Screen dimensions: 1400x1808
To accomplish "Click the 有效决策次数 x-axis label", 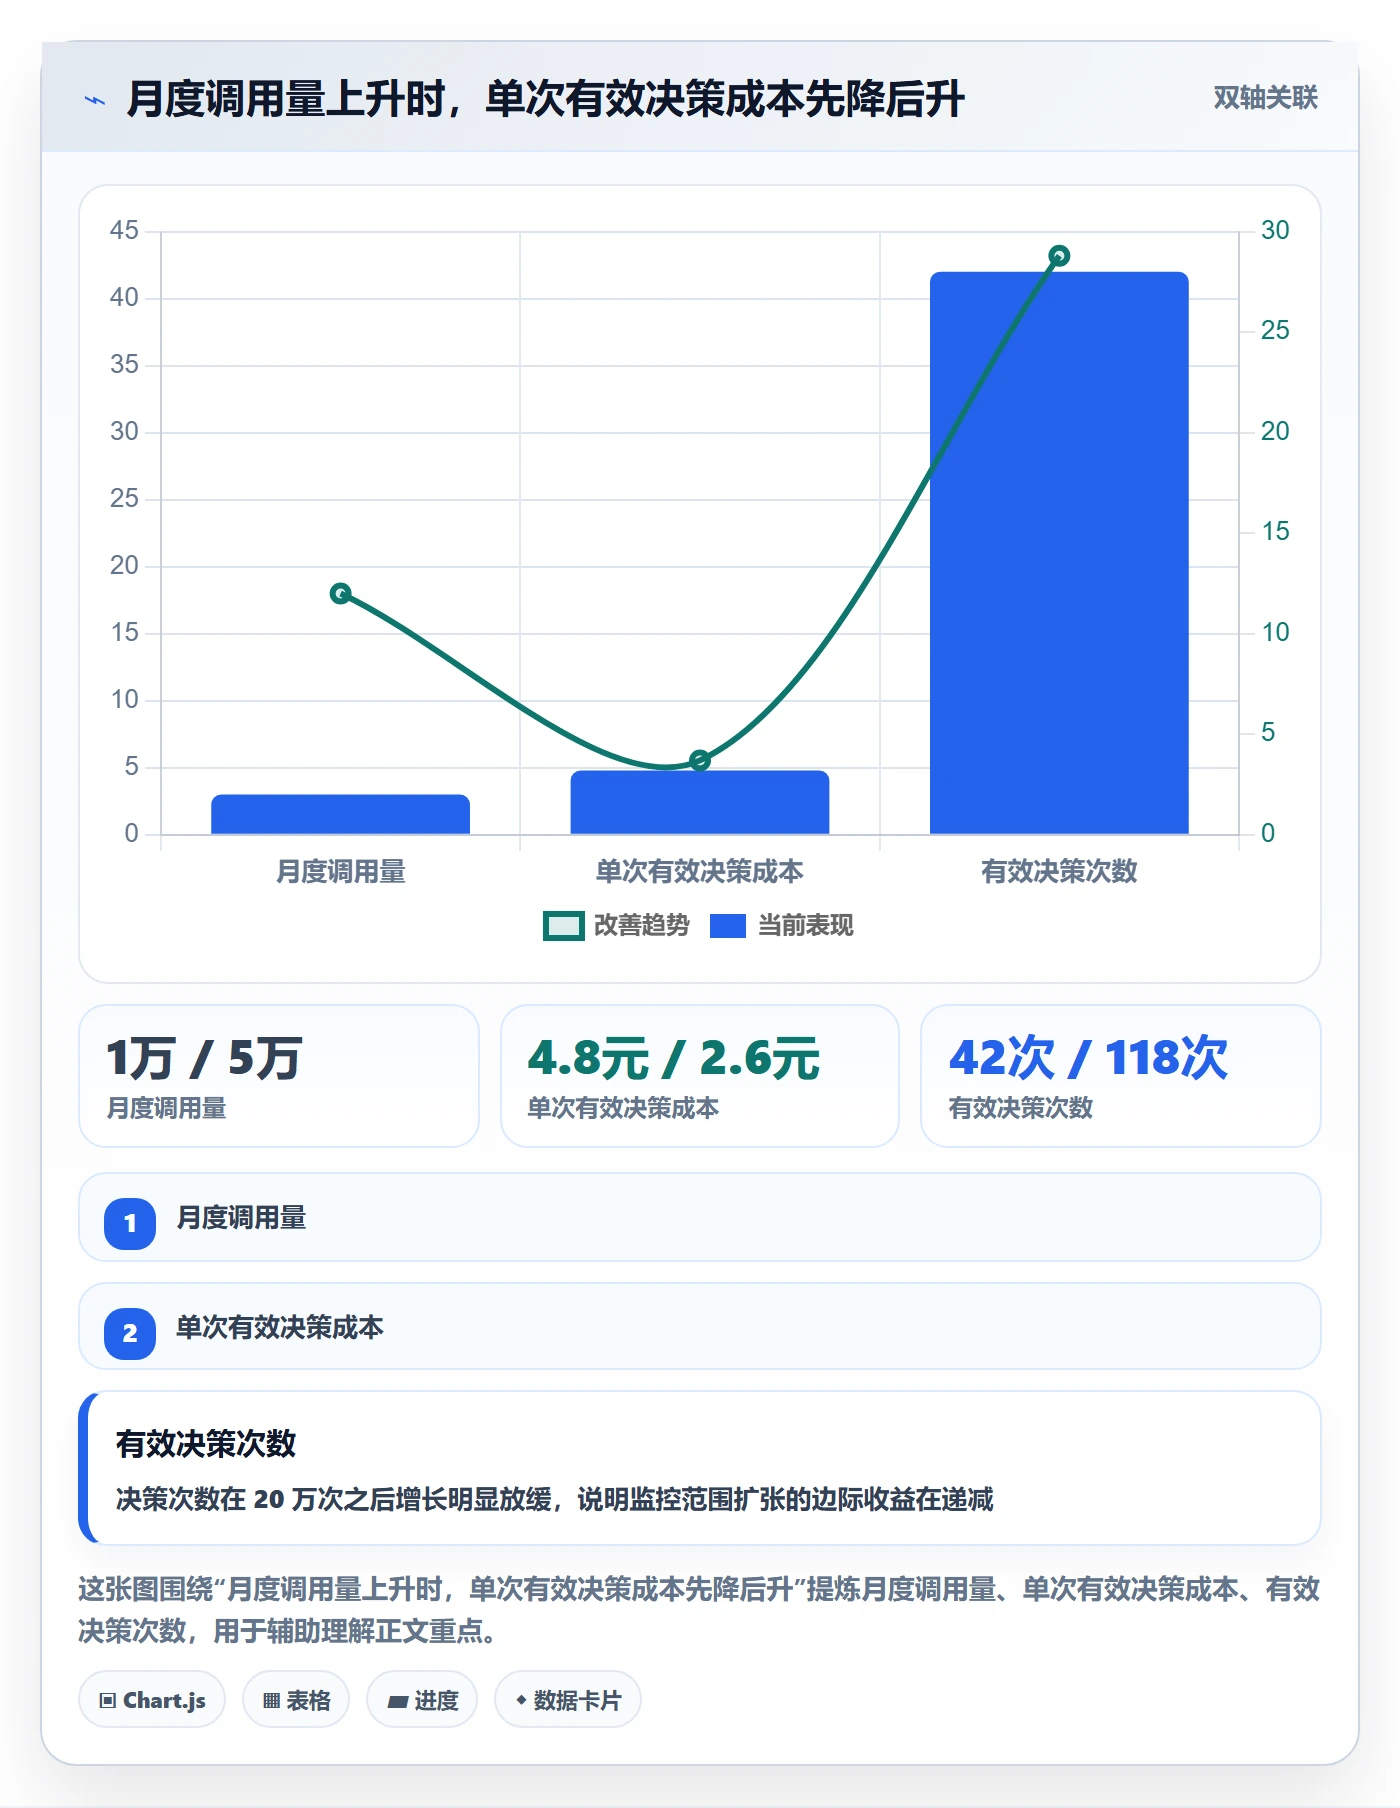I will [1059, 872].
